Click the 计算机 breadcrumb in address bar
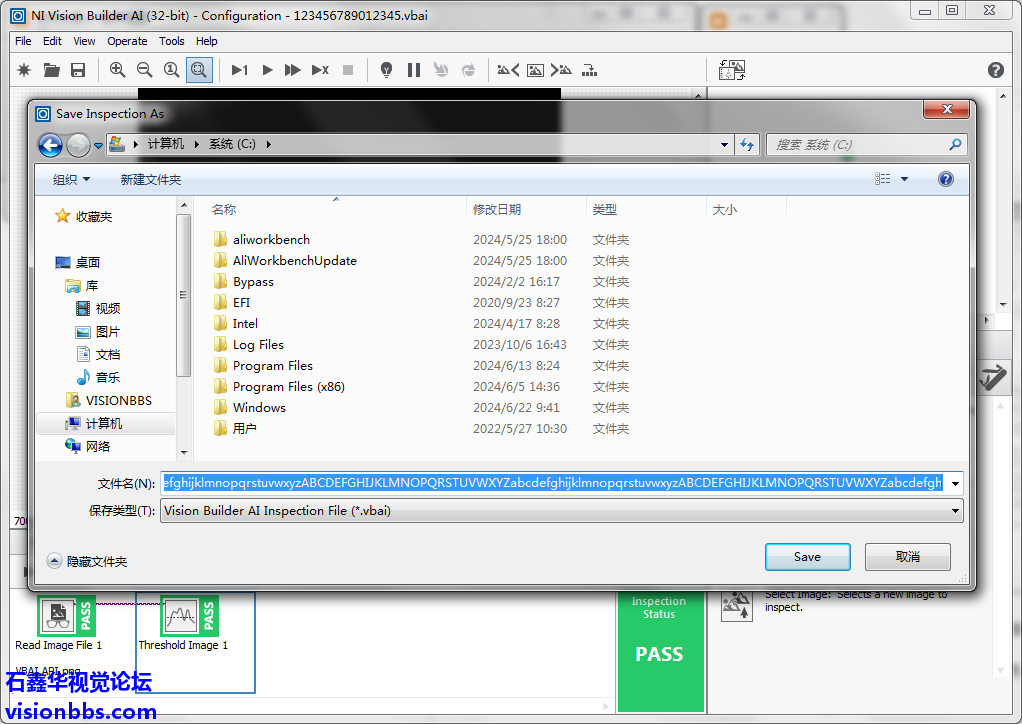This screenshot has height=724, width=1022. coord(166,144)
